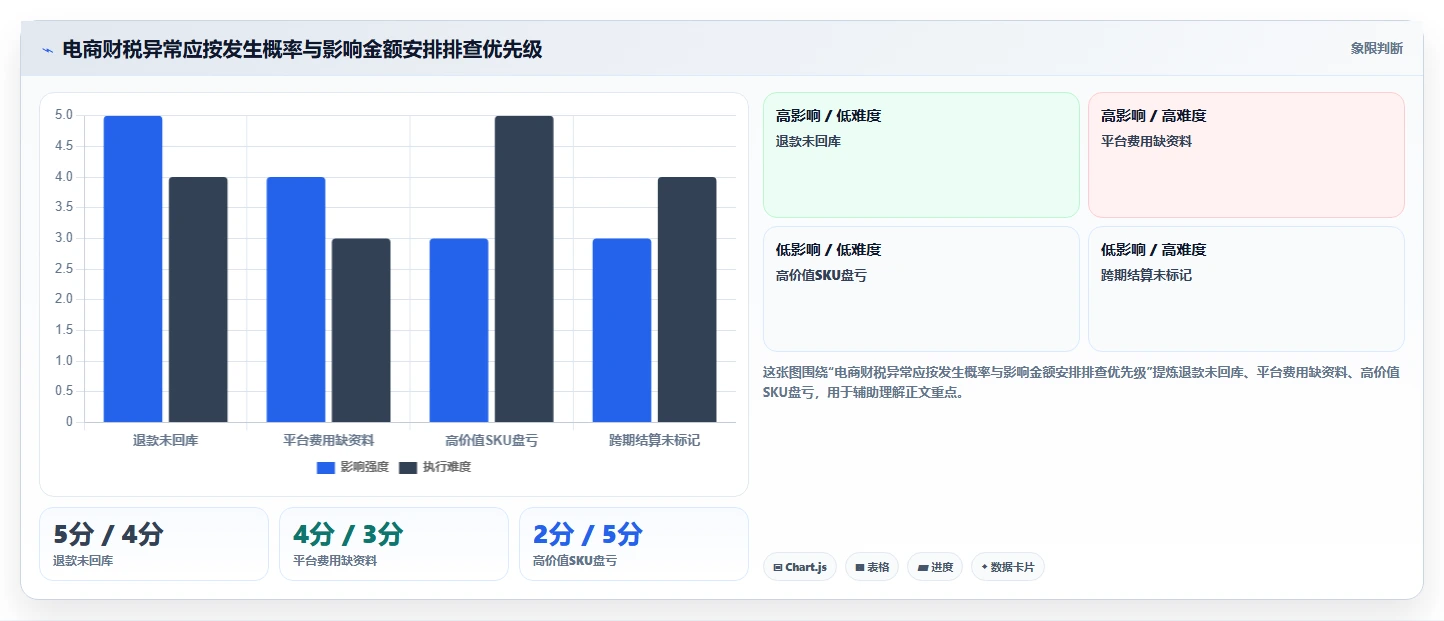Click the dark bar for 平台费用缺资料
Image resolution: width=1444 pixels, height=621 pixels.
point(361,330)
